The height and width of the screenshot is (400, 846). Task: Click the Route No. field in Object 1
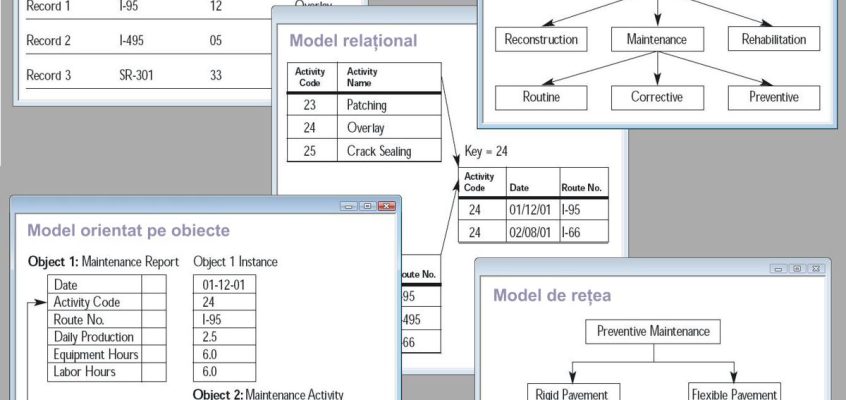[x=107, y=320]
